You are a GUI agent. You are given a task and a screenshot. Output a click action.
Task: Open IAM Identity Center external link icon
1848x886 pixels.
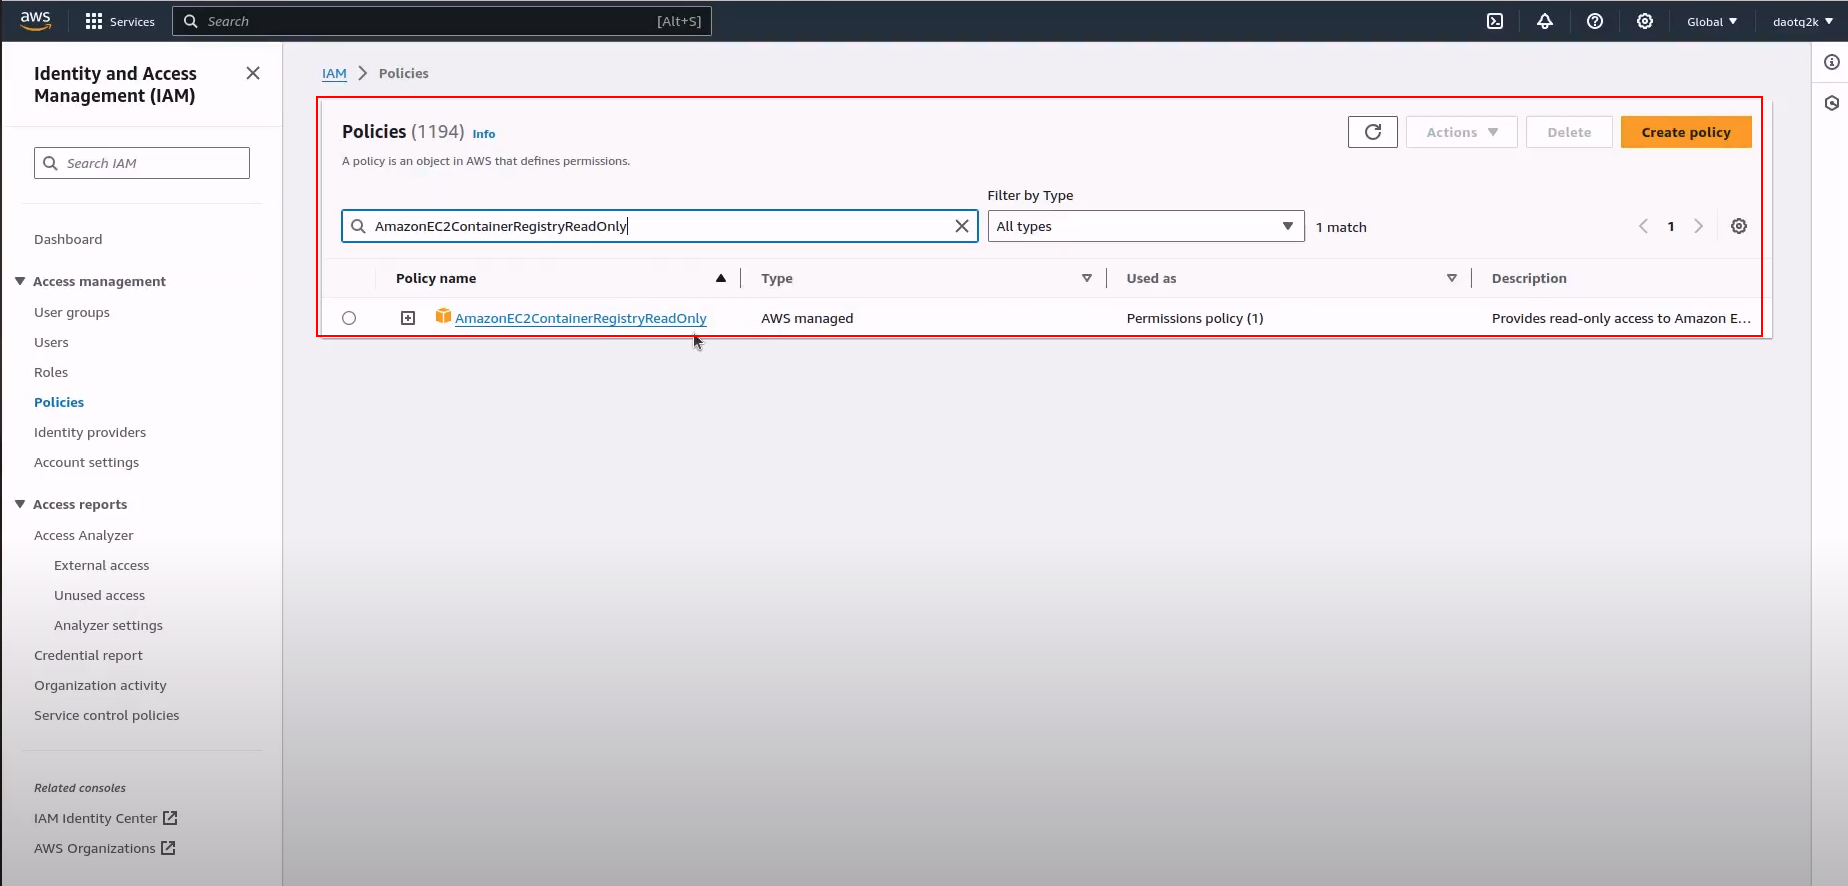point(170,818)
